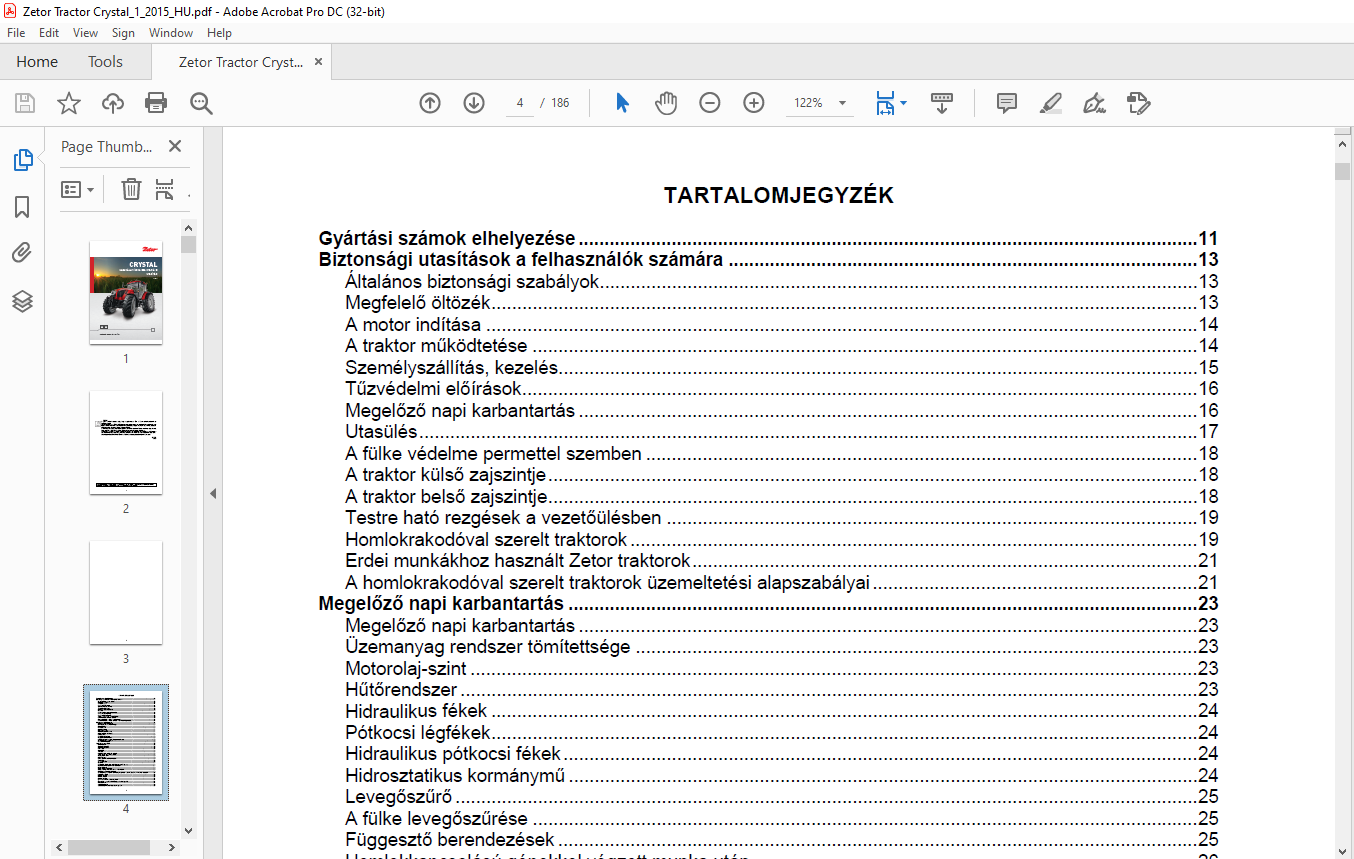Click the scrolling mode keyboard icon
Viewport: 1354px width, 859px height.
pos(941,103)
